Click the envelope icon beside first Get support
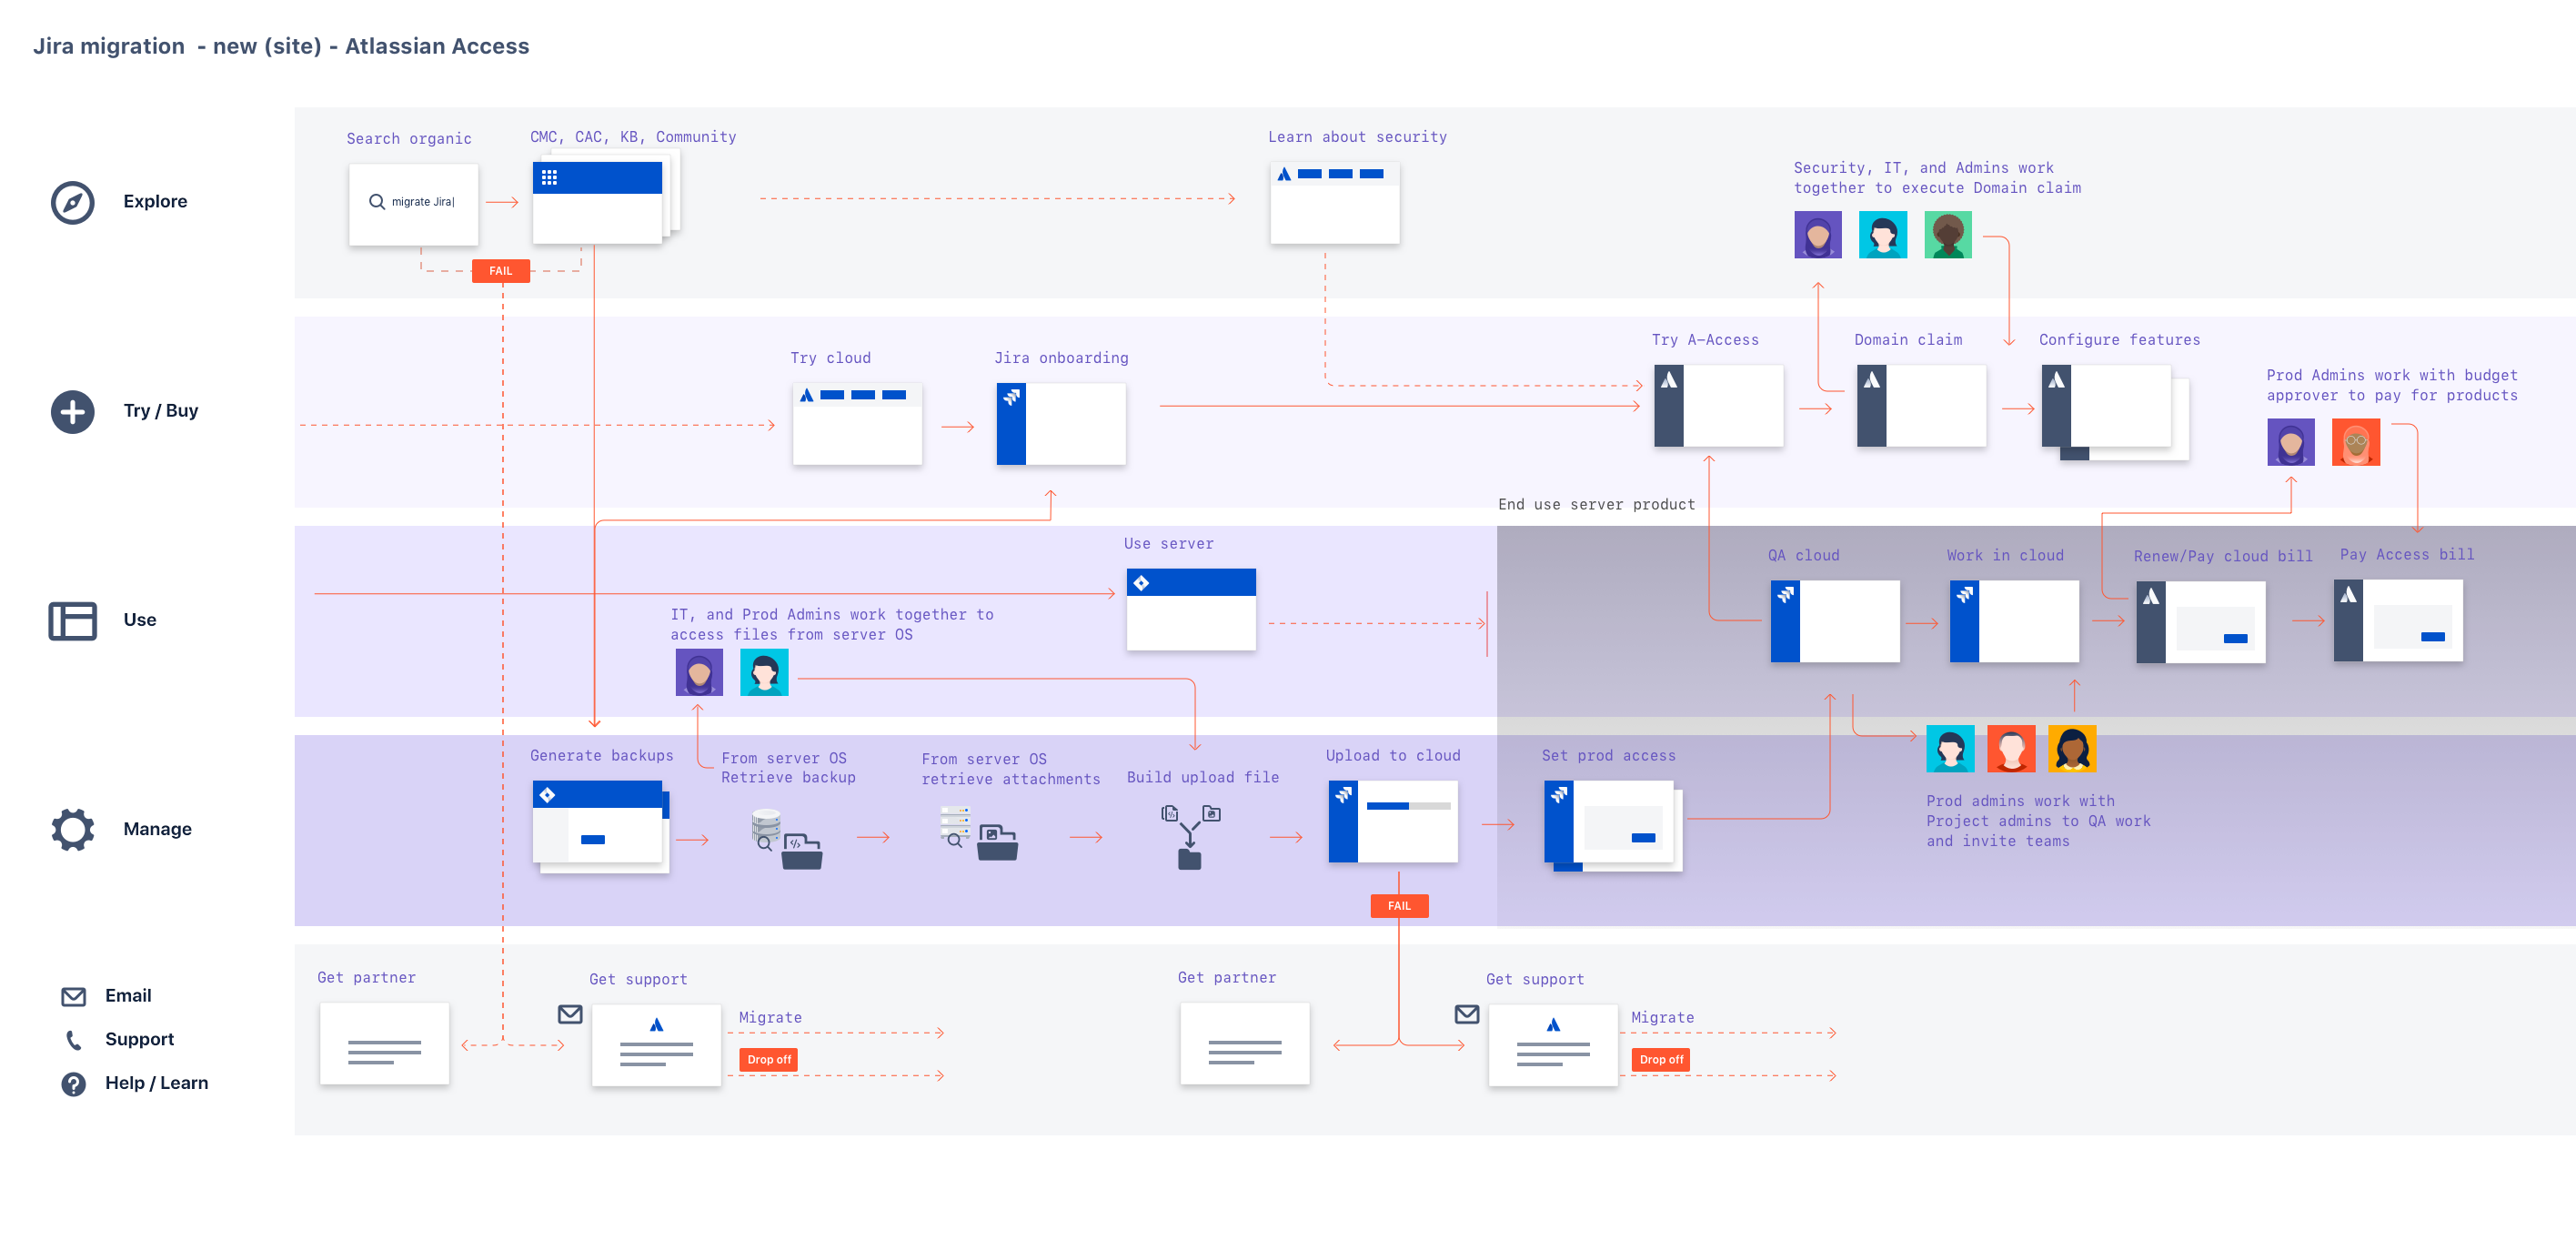Screen dimensions: 2576x1240 coord(570,1014)
